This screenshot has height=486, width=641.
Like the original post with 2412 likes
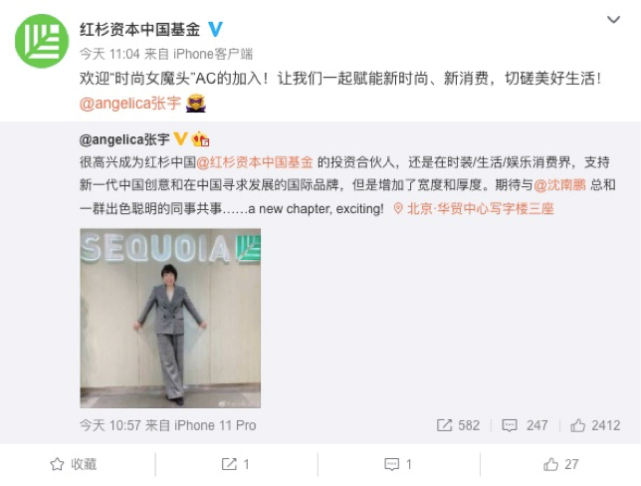pyautogui.click(x=595, y=425)
